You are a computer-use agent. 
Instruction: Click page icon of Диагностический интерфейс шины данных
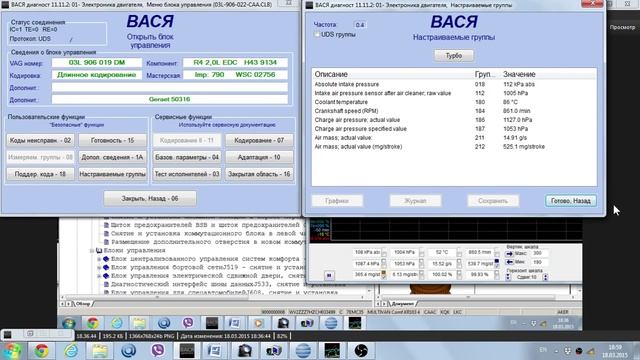tap(106, 284)
